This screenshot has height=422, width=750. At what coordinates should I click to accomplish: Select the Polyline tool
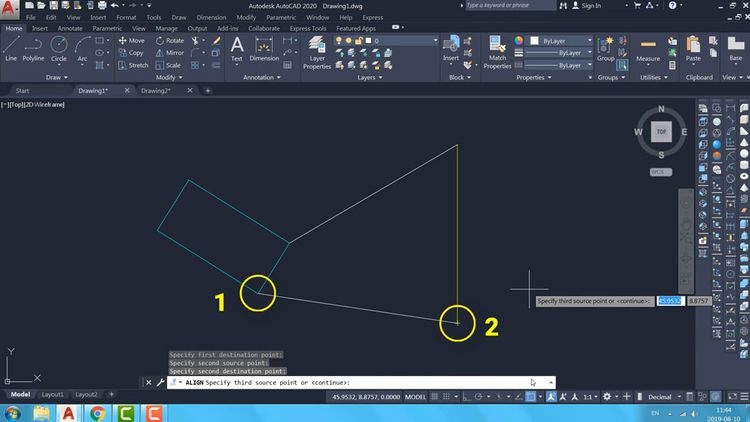(x=33, y=48)
